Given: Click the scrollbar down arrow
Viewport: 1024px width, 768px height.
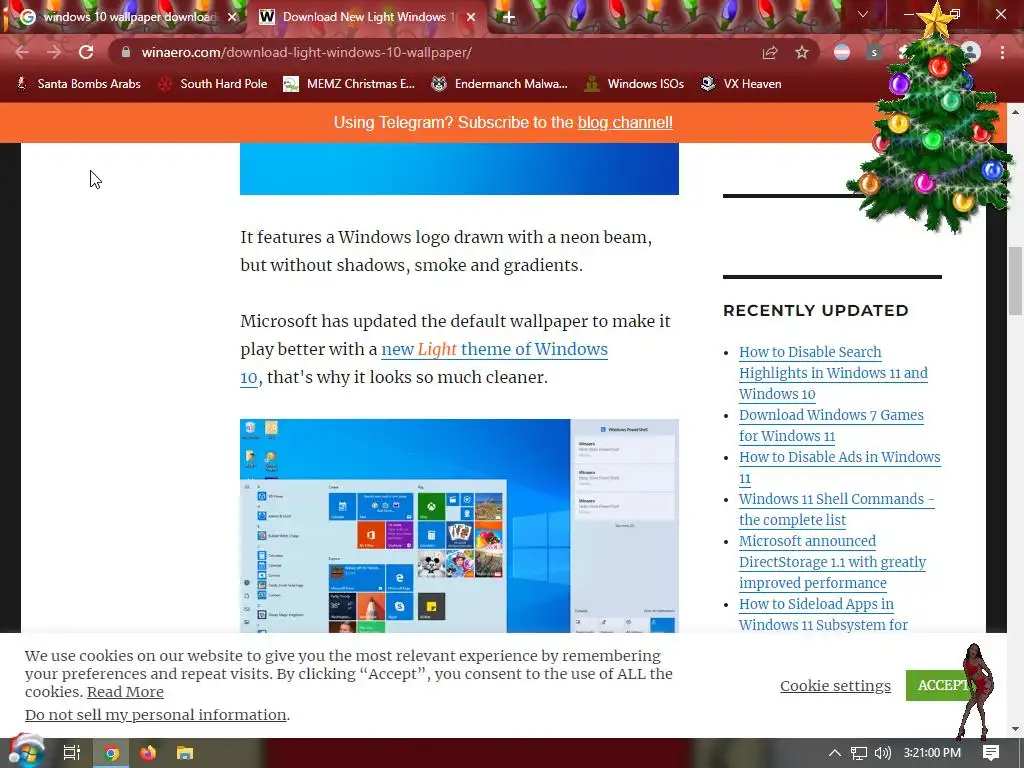Looking at the screenshot, I should (1016, 729).
